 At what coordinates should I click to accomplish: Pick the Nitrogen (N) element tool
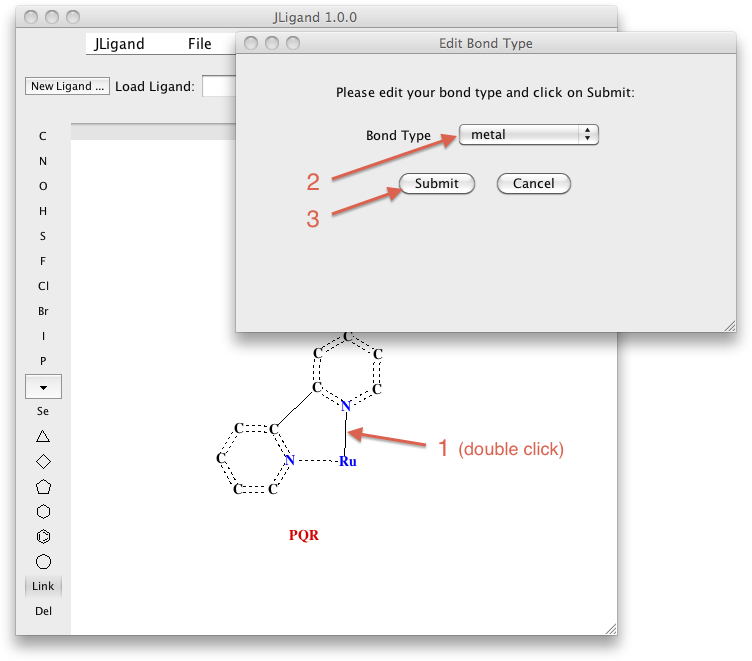(x=43, y=161)
